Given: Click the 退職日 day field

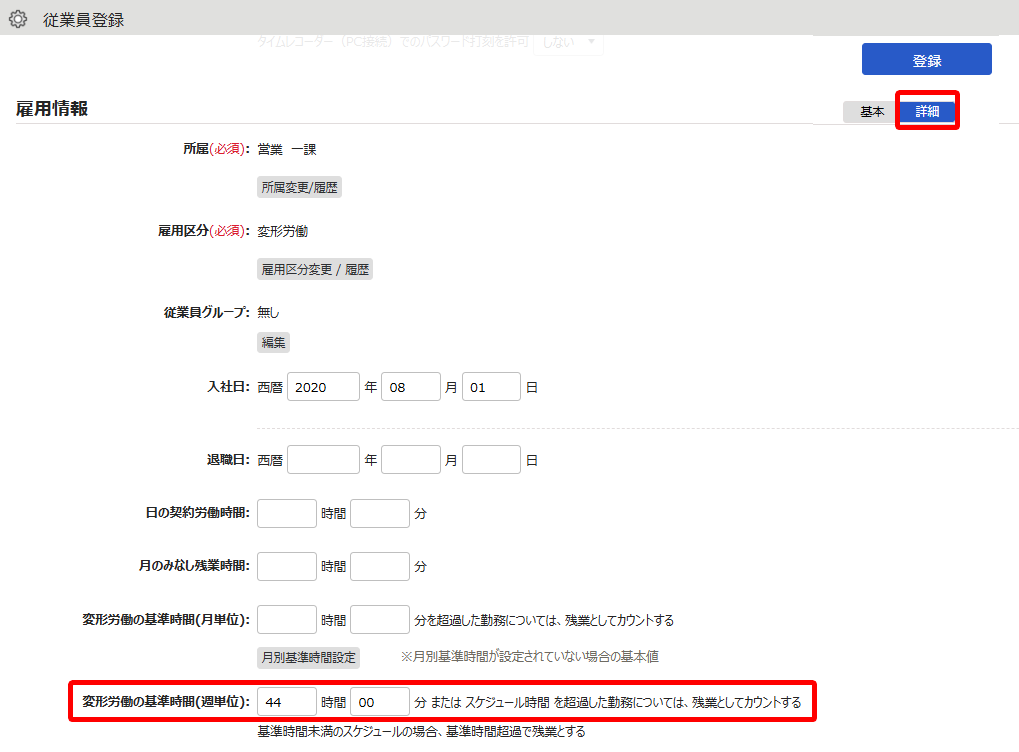Looking at the screenshot, I should coord(491,460).
